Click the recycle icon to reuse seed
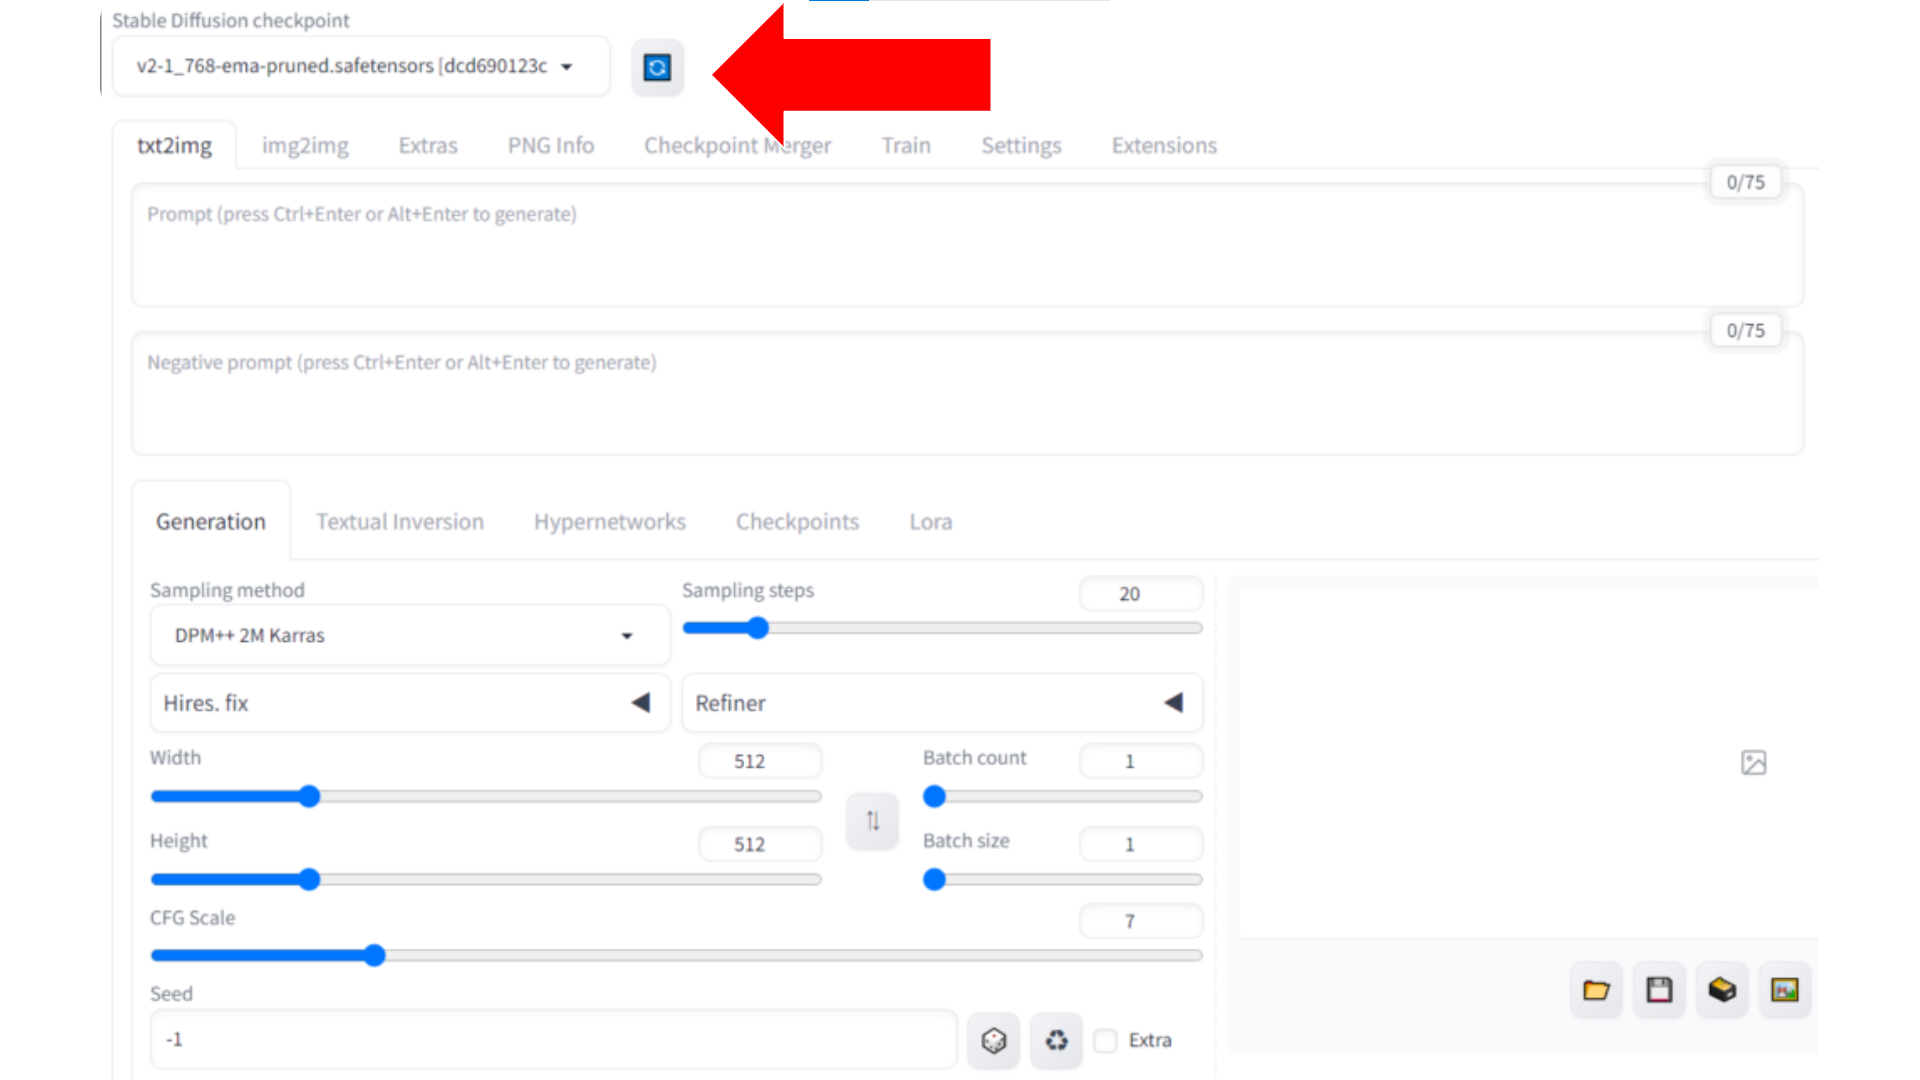The height and width of the screenshot is (1080, 1920). point(1056,1041)
